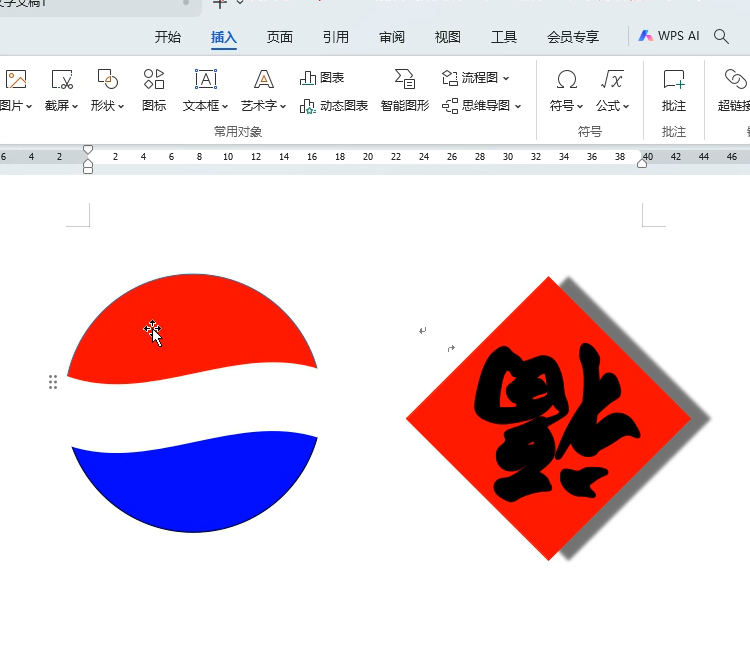
Task: Click the paragraph drag handle dots
Action: pyautogui.click(x=53, y=382)
